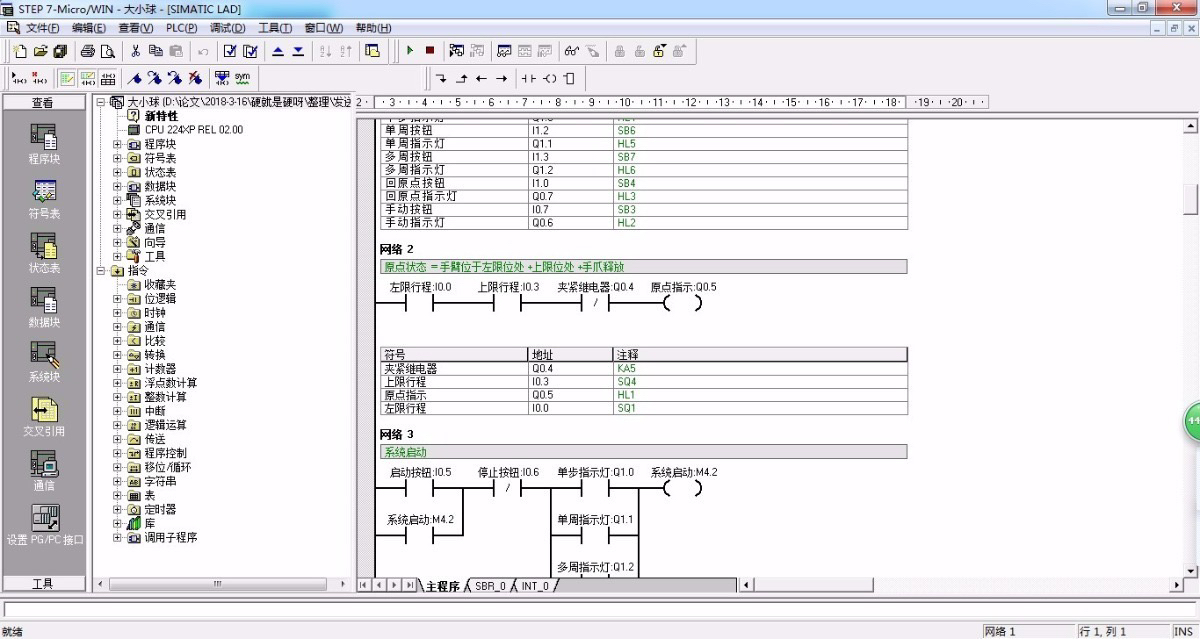
Task: Click the editor vertical scrollbar thumb
Action: (x=1190, y=199)
